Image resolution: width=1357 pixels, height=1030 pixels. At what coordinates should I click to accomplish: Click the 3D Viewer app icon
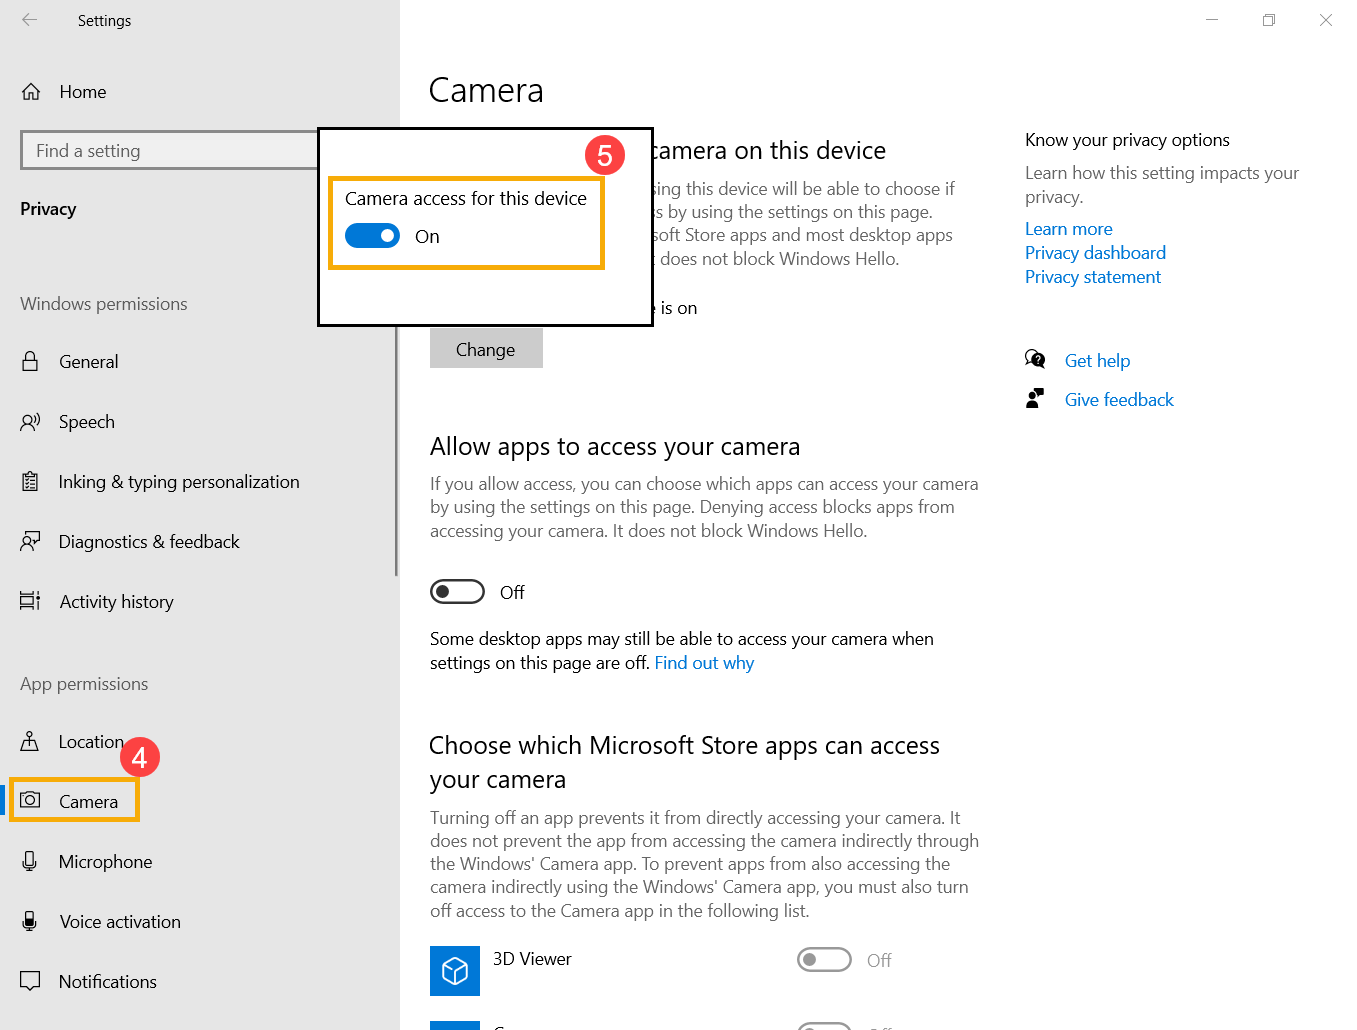[455, 971]
